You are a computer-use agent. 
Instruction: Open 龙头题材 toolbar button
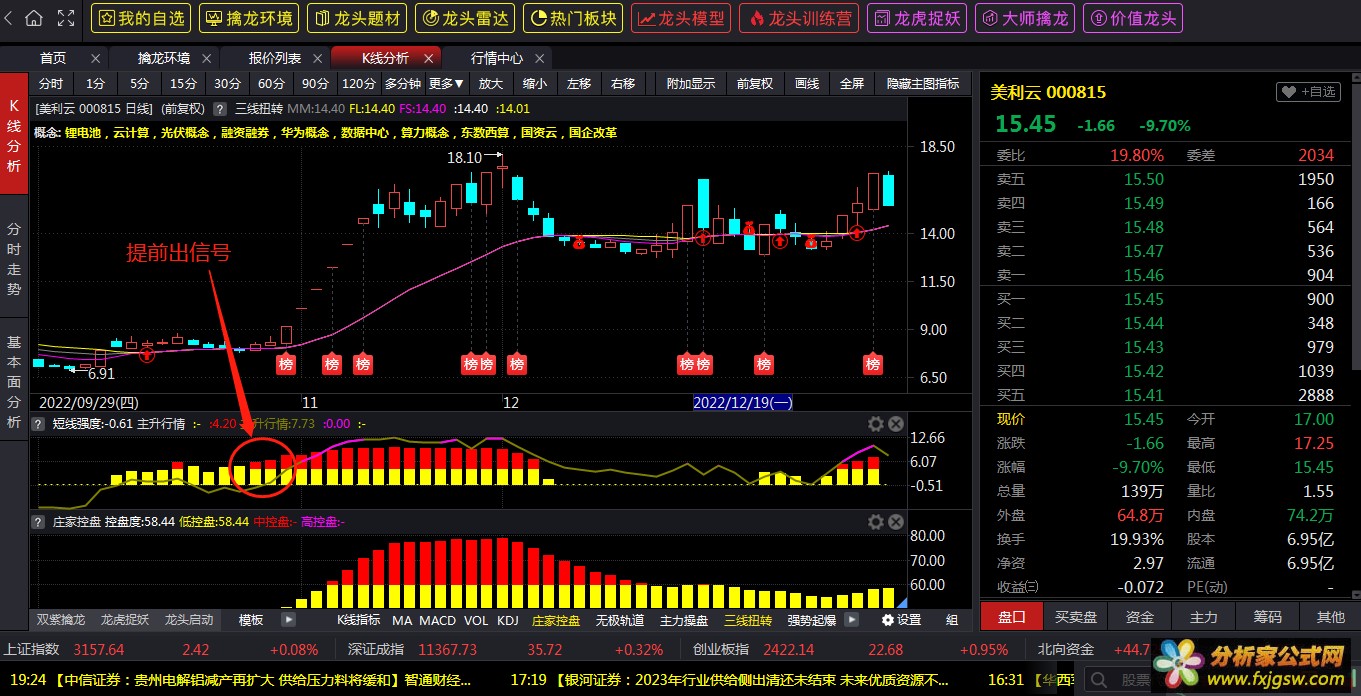coord(357,18)
